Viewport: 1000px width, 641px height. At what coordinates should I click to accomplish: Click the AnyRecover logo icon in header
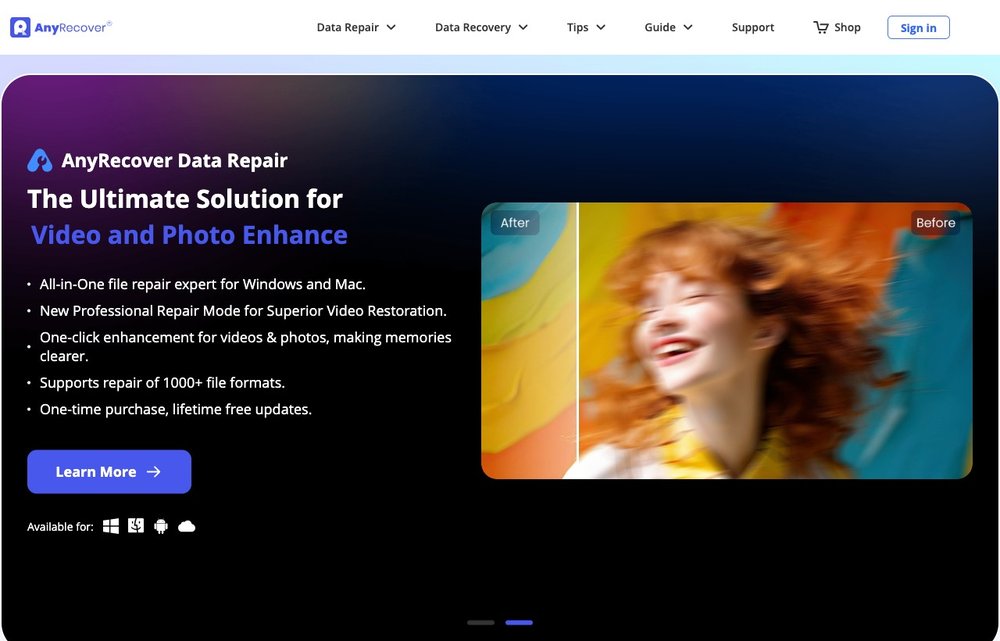click(x=20, y=27)
